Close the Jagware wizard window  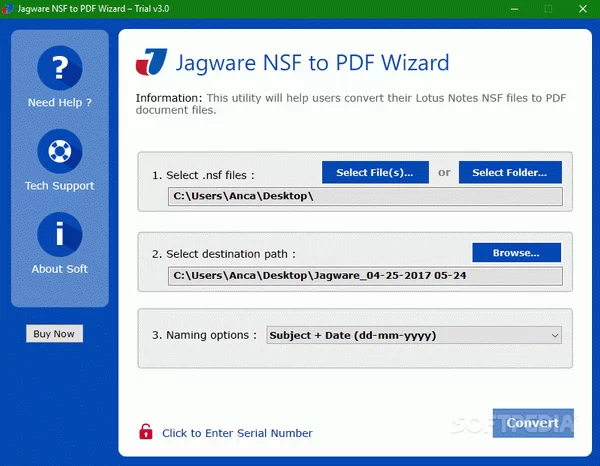pos(583,9)
